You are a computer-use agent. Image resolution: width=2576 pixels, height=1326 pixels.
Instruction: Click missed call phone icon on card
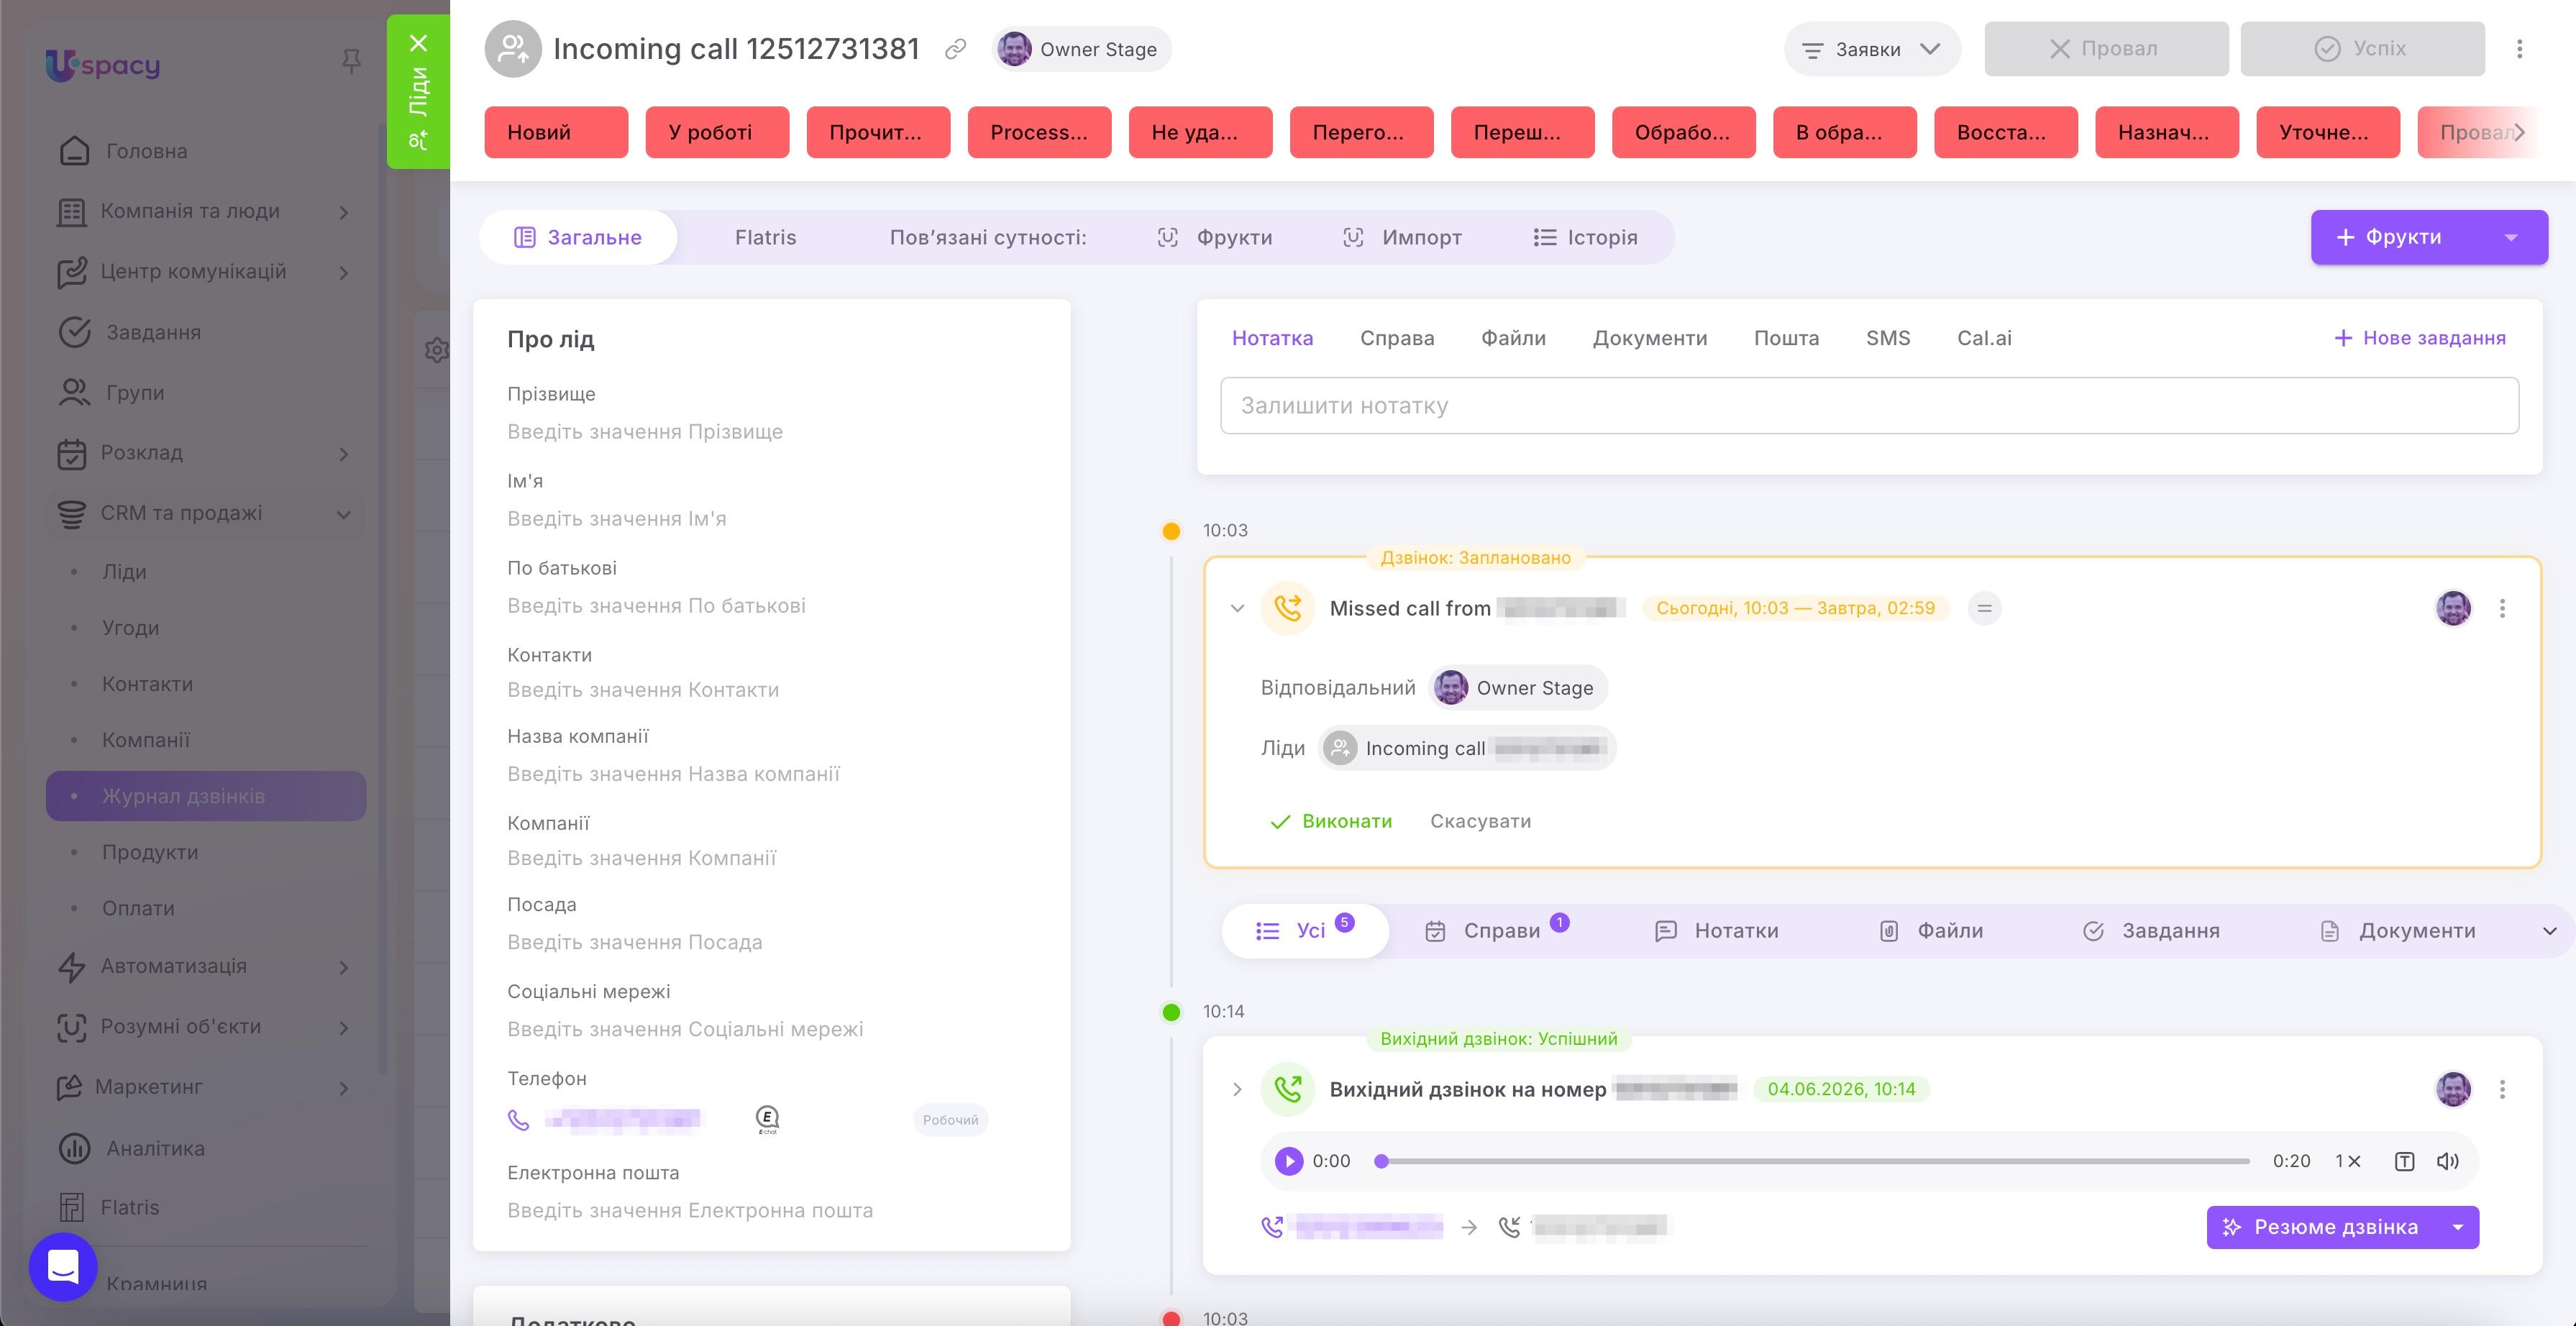click(1287, 608)
